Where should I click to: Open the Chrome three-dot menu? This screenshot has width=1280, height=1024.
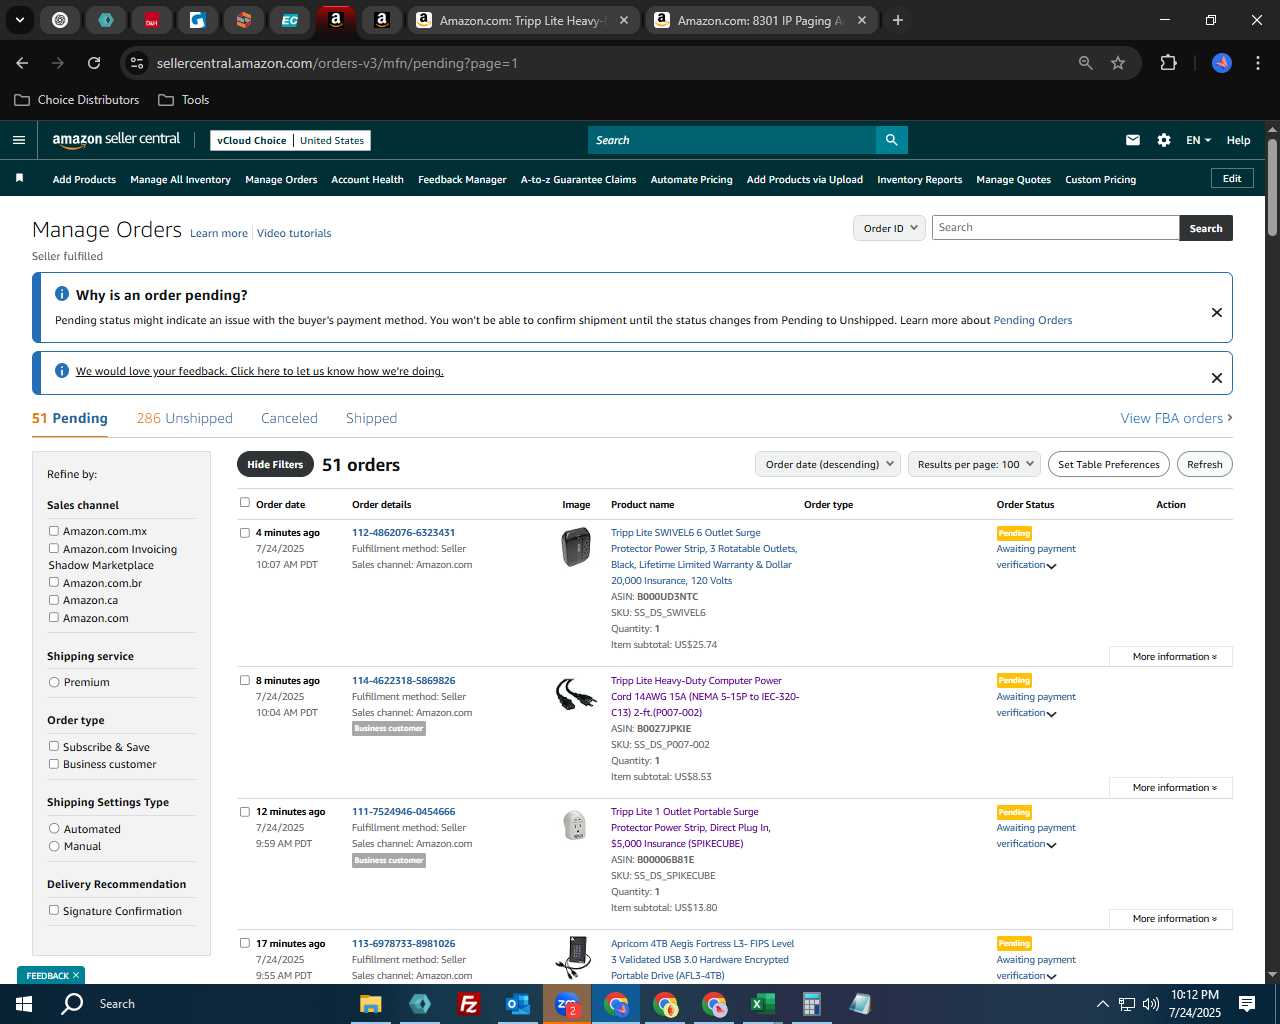tap(1256, 63)
